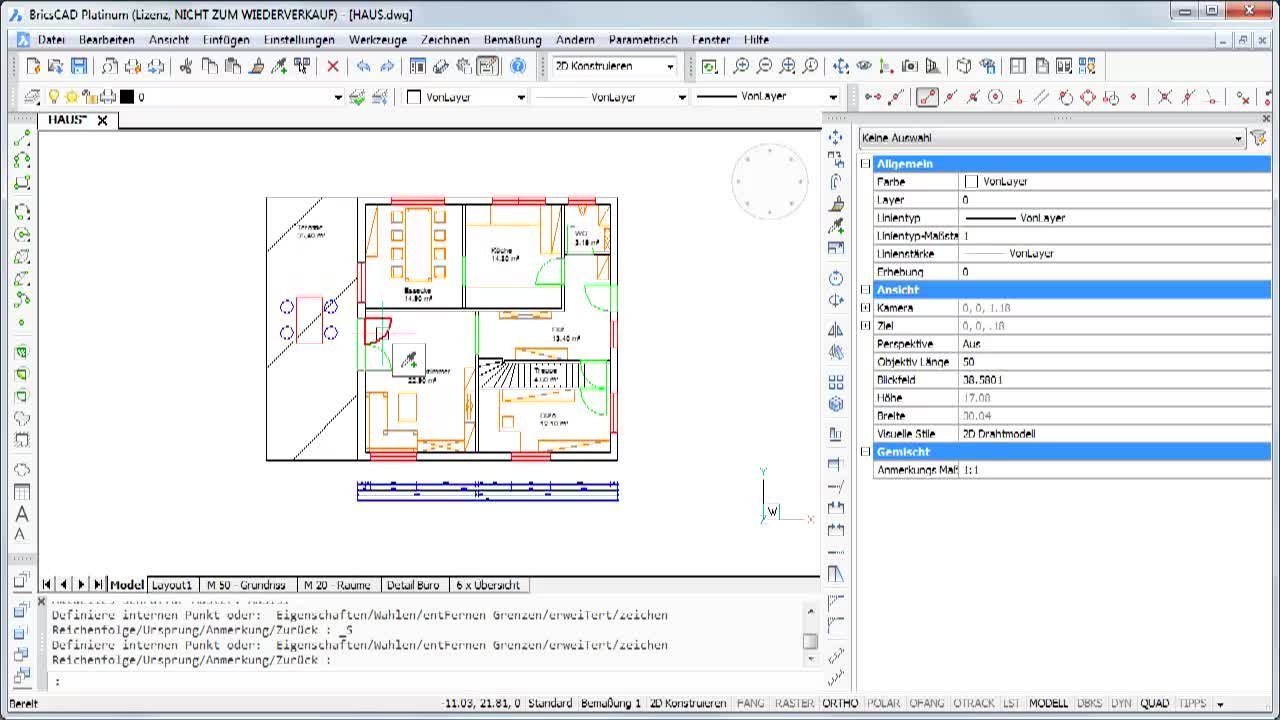Click the Undo arrow icon
The image size is (1280, 720).
(x=363, y=66)
